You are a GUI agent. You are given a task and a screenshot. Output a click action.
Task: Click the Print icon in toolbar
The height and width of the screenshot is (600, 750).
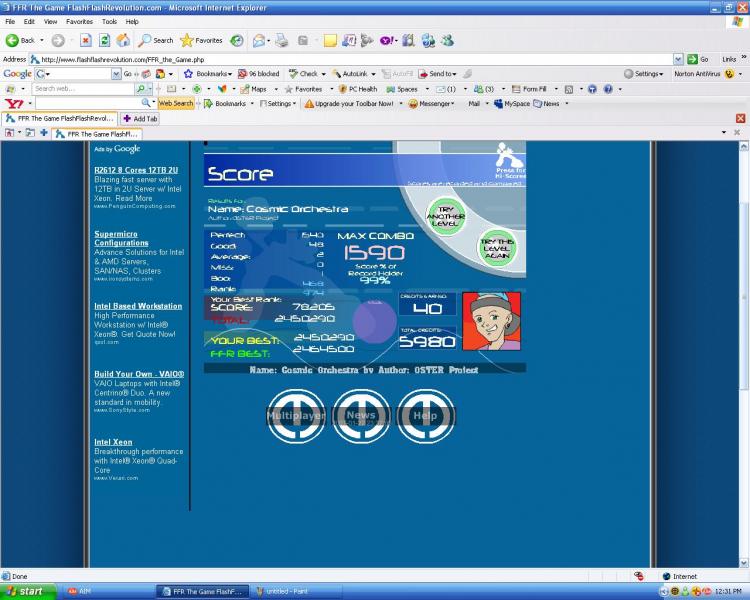(282, 40)
